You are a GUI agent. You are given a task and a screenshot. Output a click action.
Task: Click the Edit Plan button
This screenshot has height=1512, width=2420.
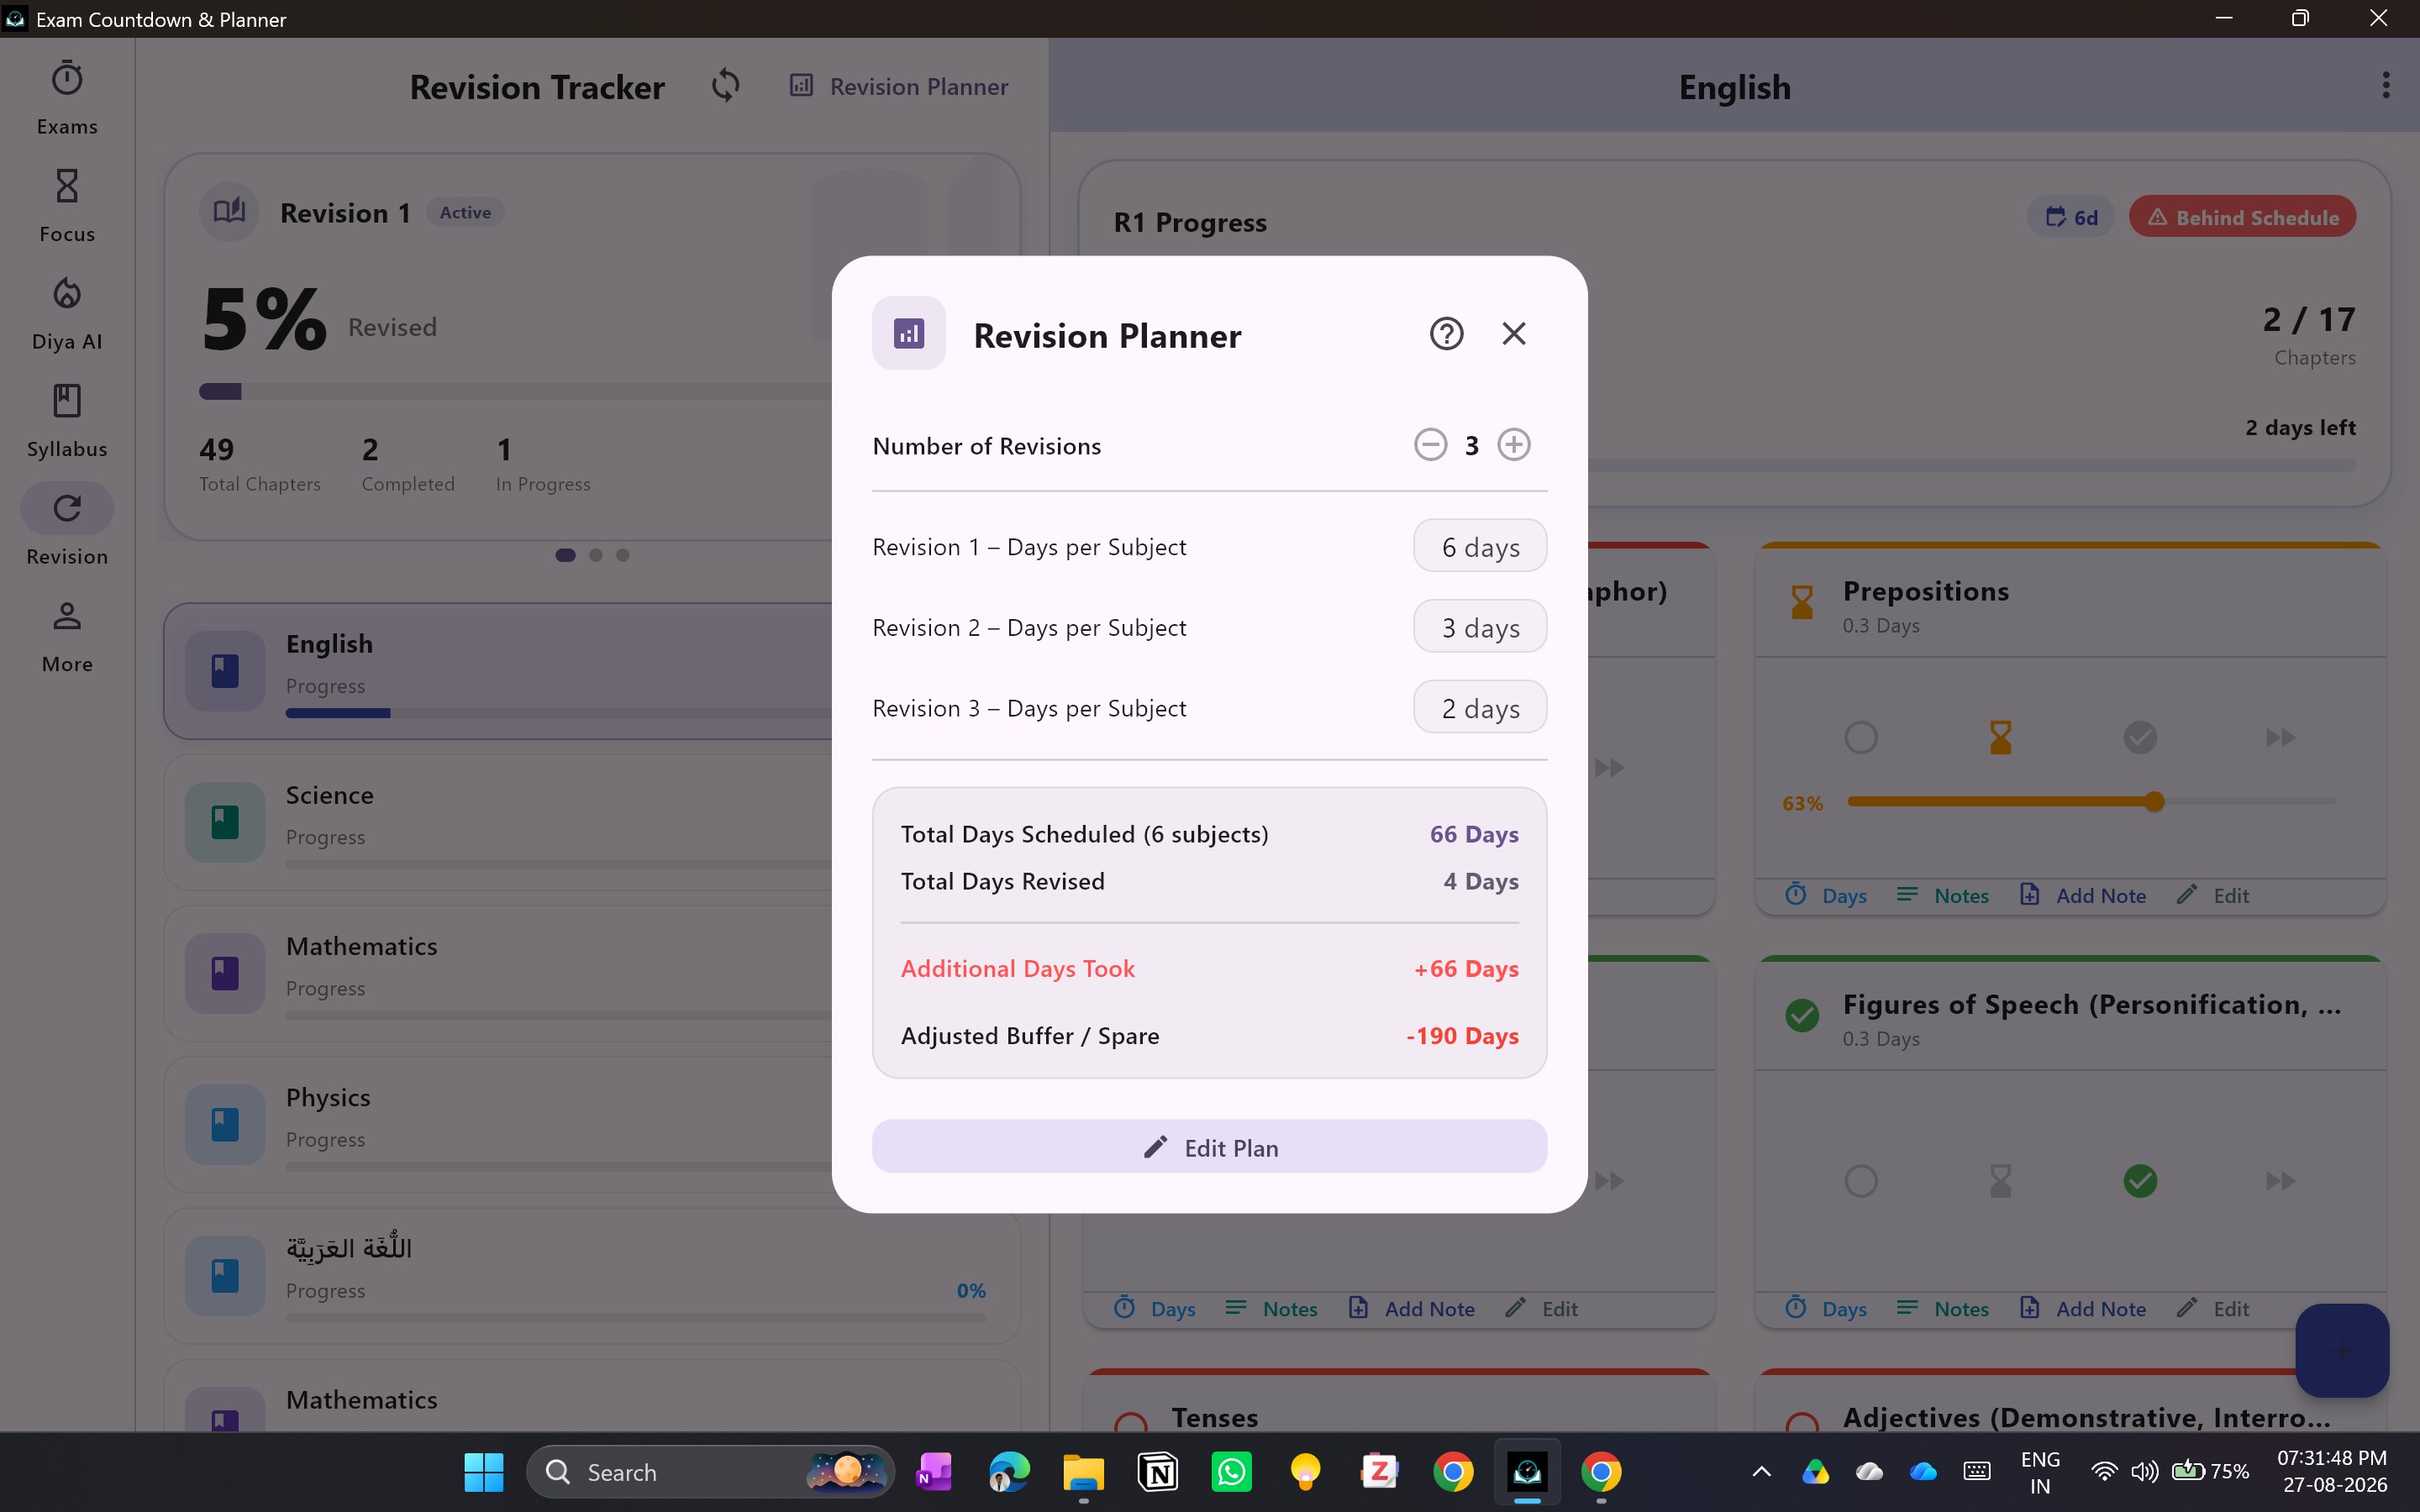coord(1209,1147)
